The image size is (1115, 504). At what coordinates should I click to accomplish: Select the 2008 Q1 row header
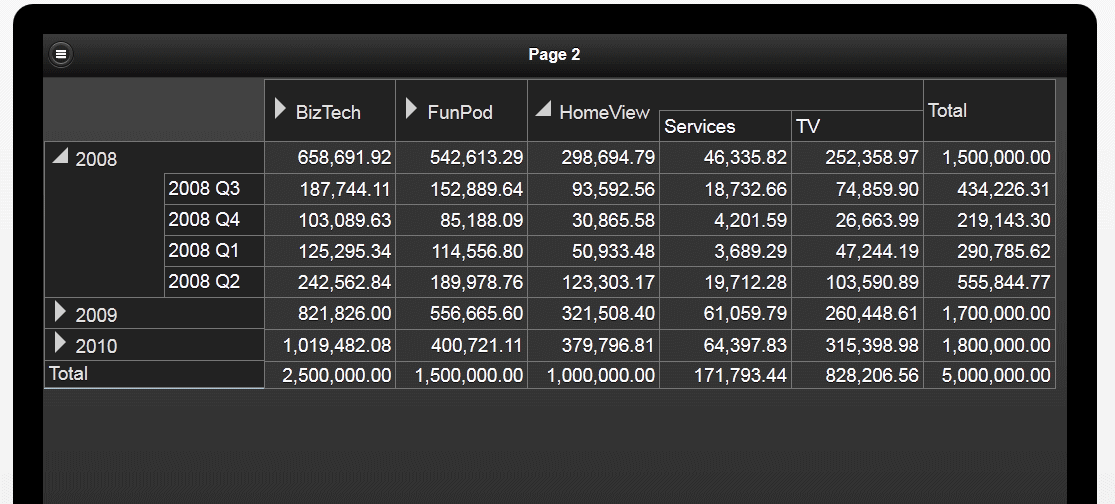214,251
